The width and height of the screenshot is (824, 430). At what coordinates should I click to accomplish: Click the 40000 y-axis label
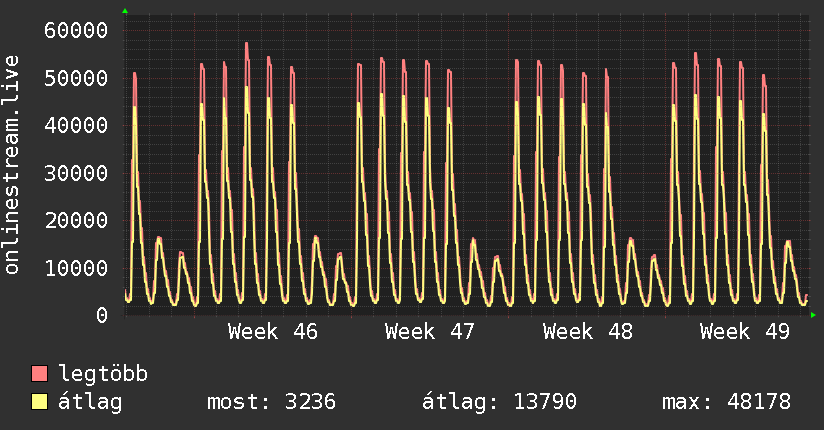[76, 126]
